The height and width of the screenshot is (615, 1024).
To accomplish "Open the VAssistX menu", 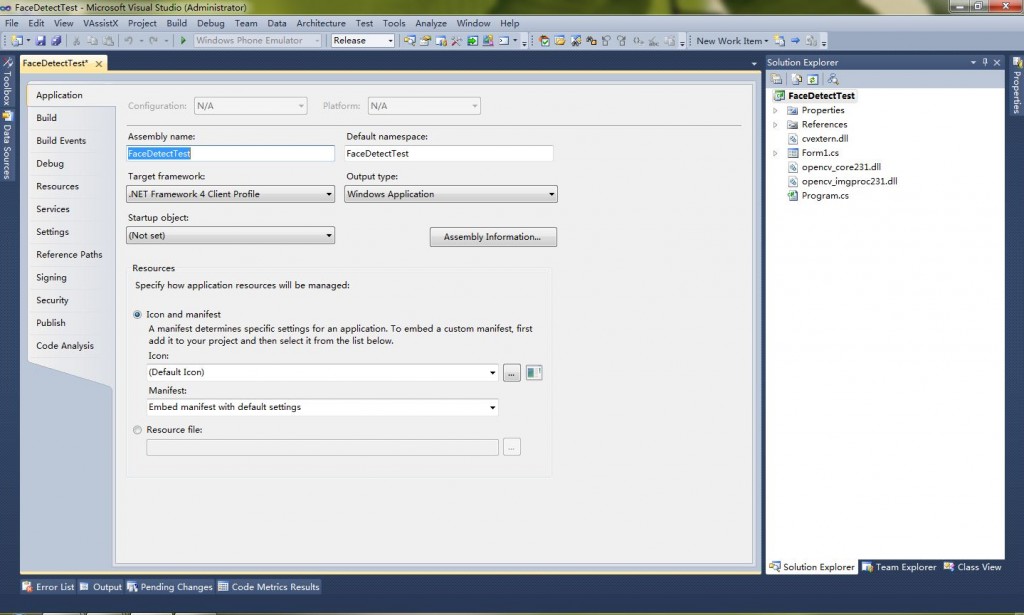I will pos(101,23).
